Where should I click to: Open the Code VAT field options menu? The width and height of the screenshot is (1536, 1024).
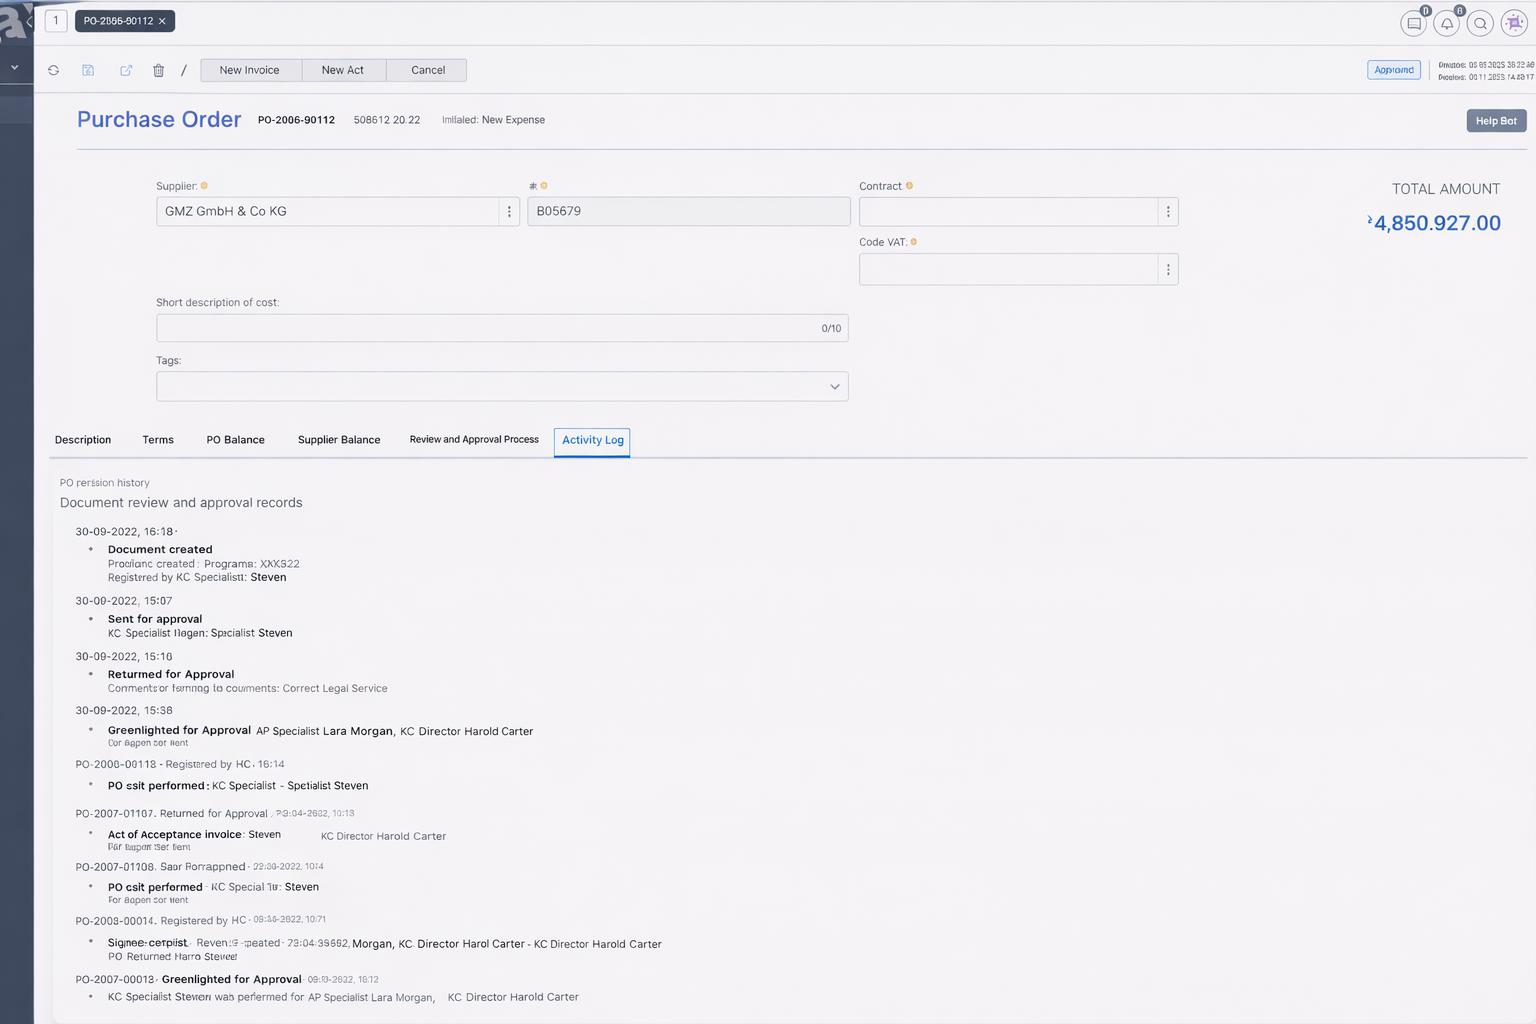point(1167,269)
